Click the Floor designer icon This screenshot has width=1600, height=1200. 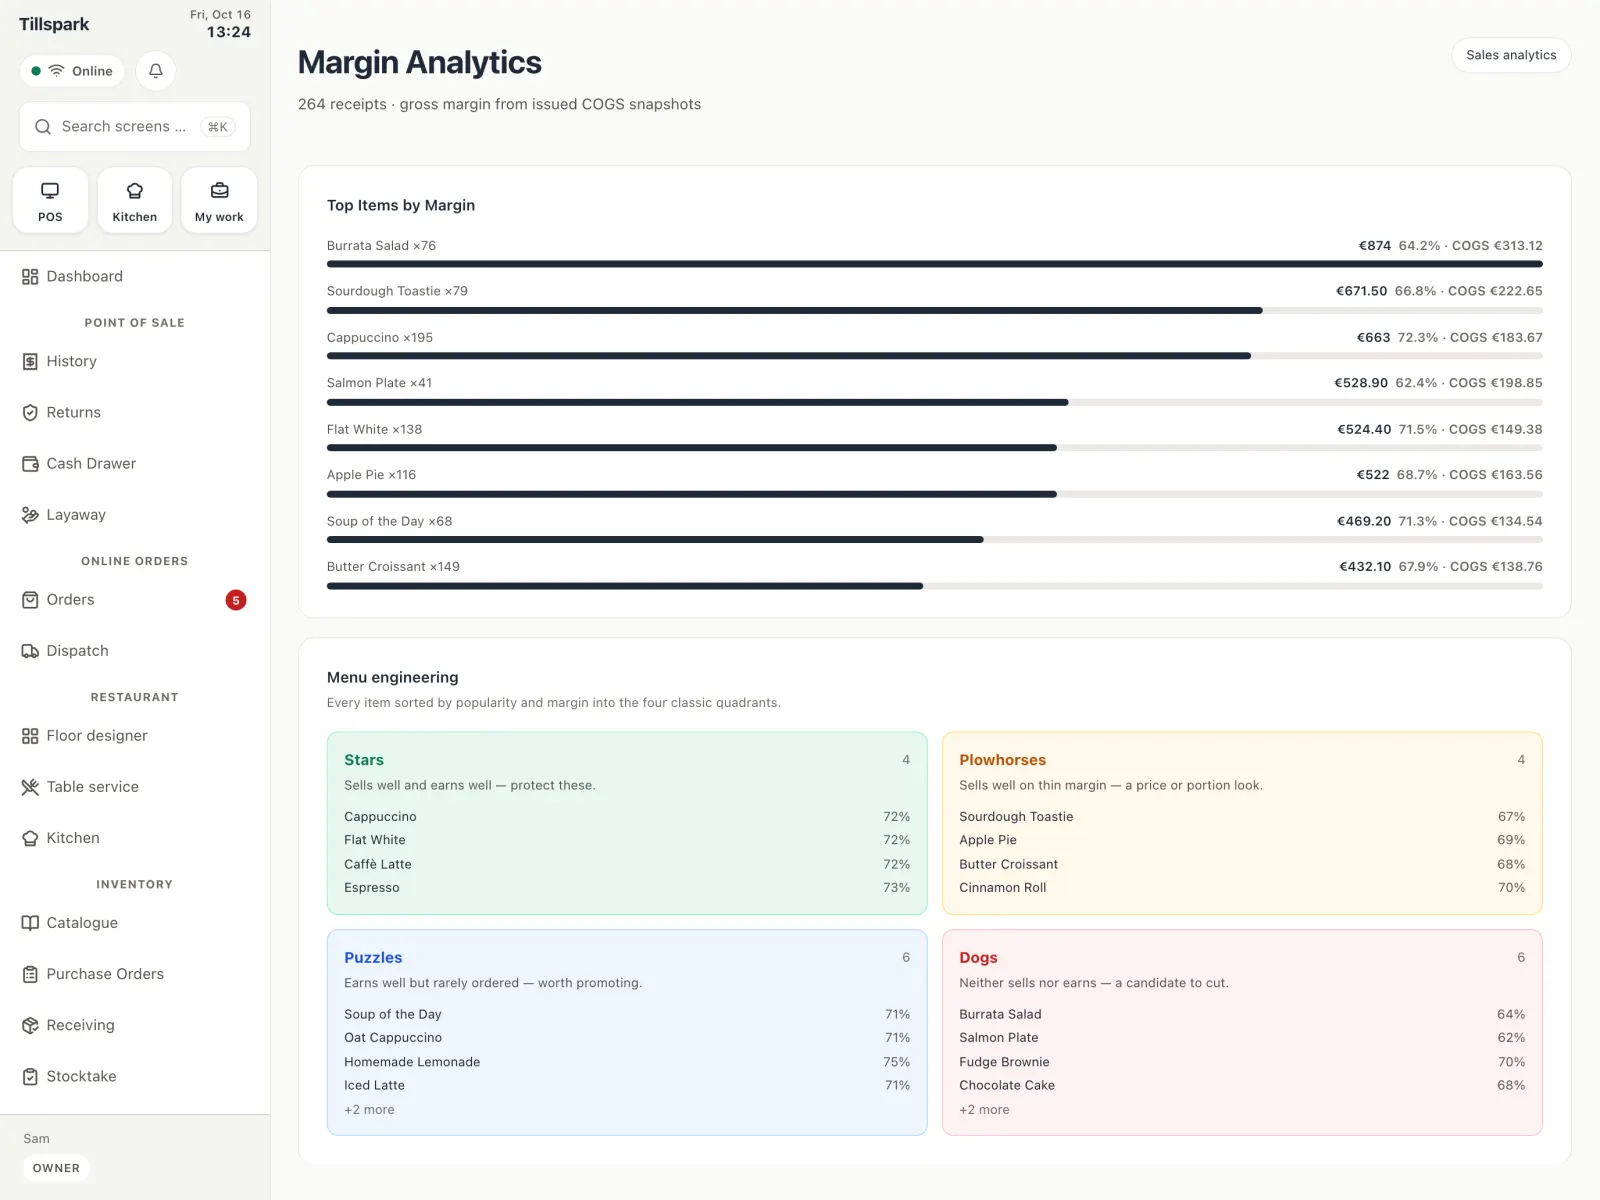30,736
